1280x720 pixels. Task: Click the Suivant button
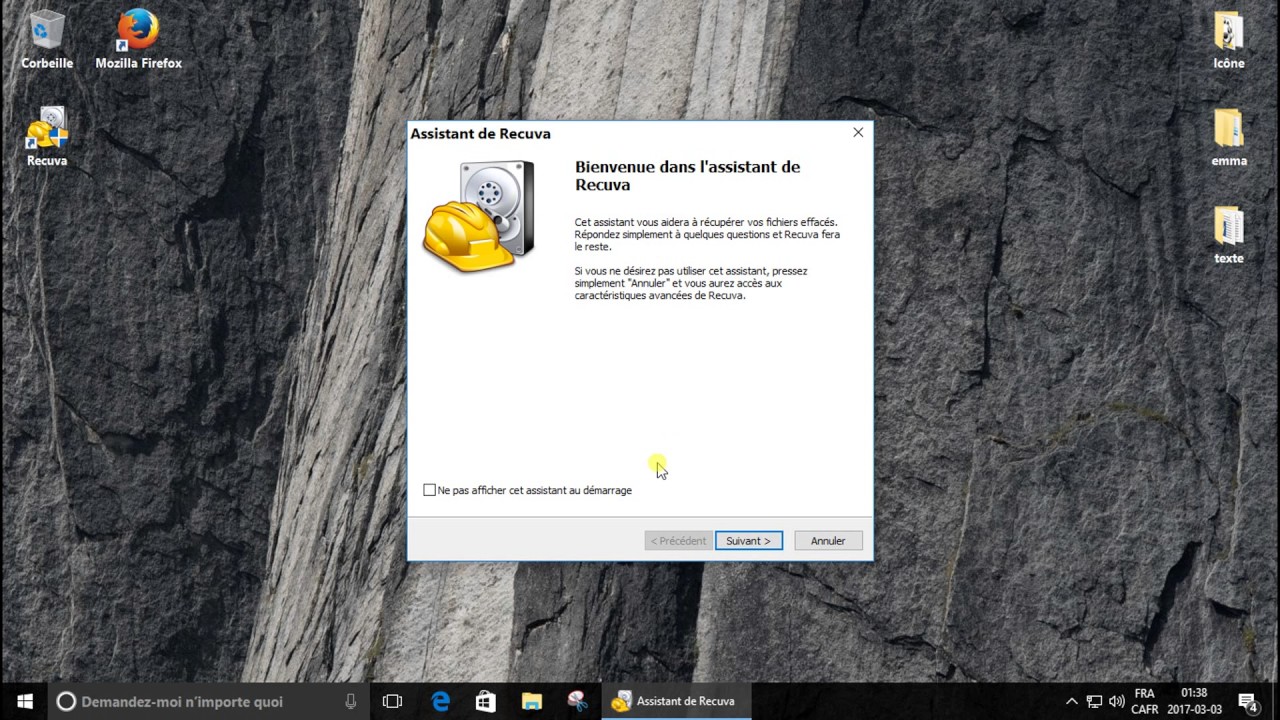749,540
